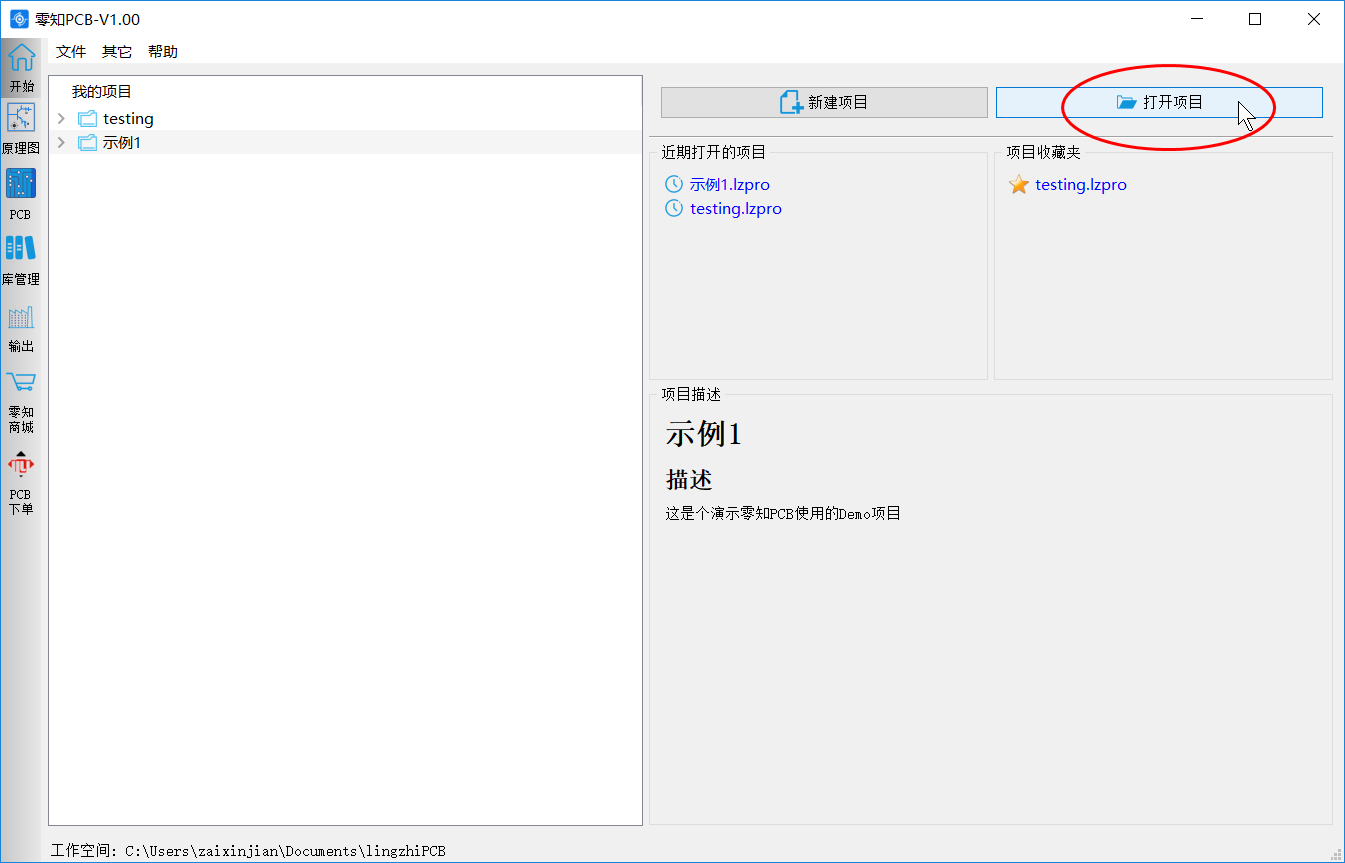The height and width of the screenshot is (863, 1345).
Task: Expand the testing project tree node
Action: point(61,119)
